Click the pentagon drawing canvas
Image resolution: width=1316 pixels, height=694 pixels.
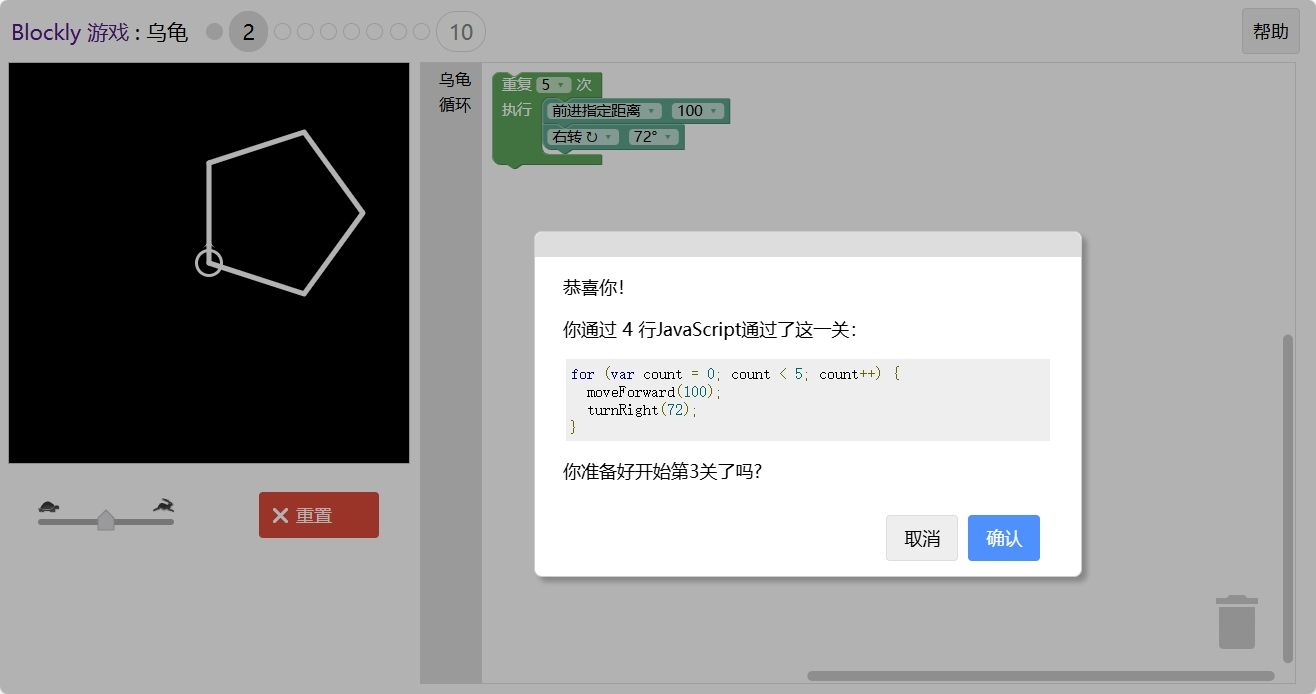209,263
